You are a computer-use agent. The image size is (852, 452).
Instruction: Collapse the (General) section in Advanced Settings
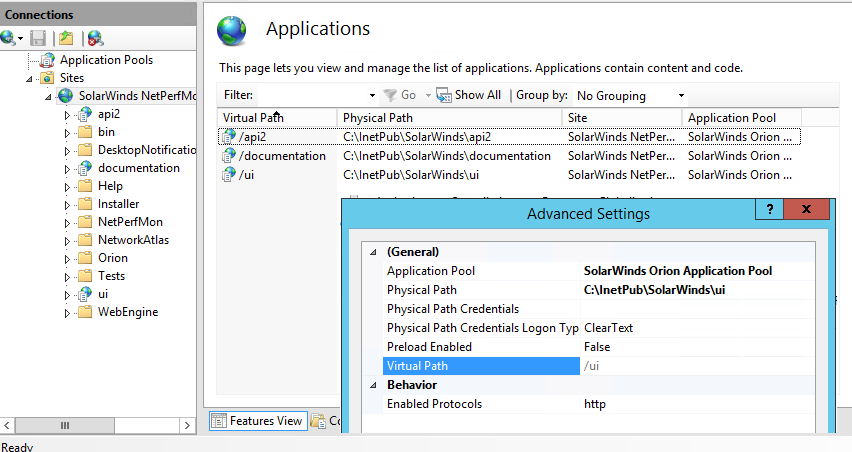tap(373, 252)
